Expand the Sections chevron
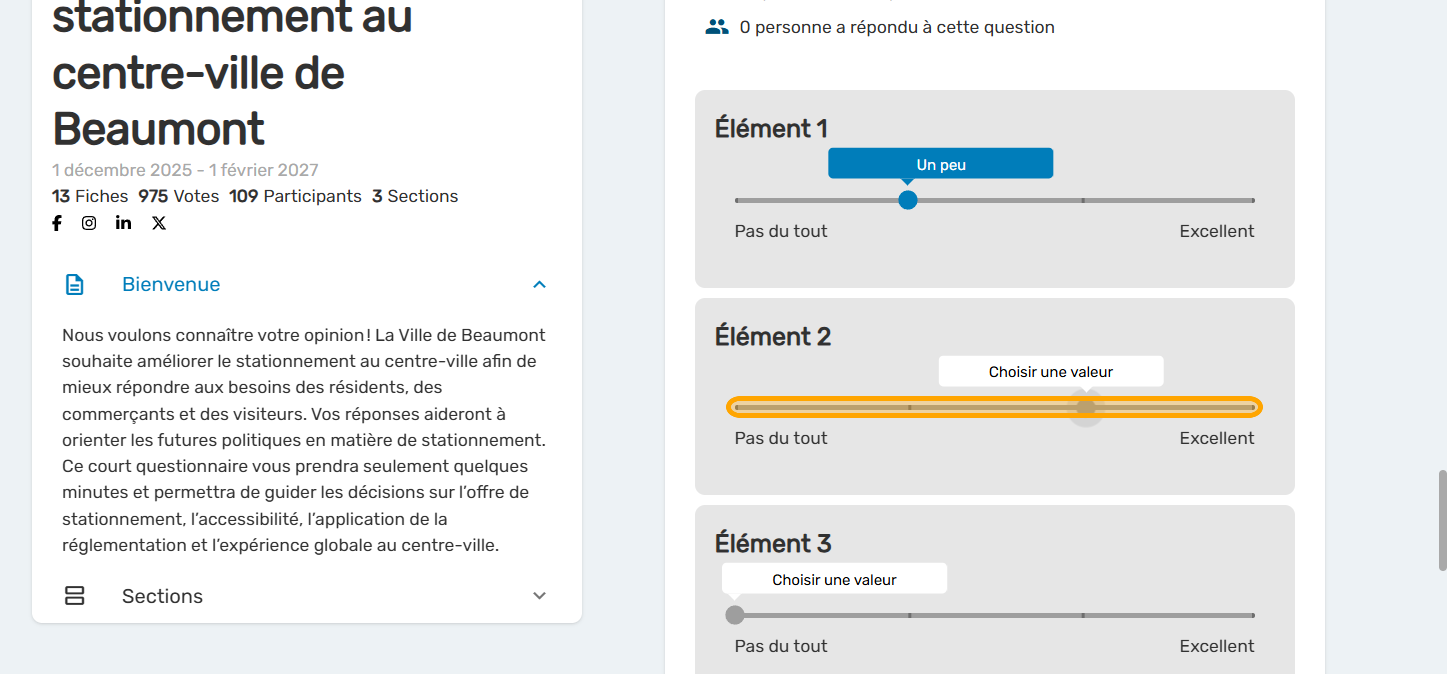The image size is (1447, 674). tap(539, 596)
